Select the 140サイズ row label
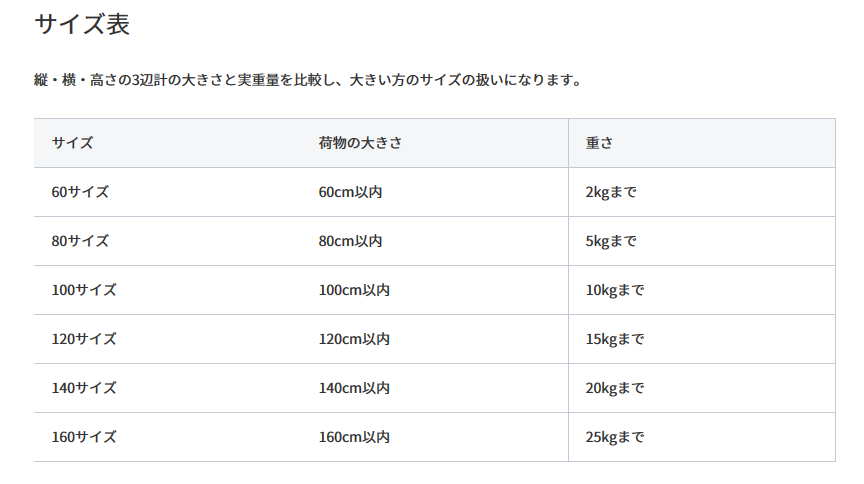The width and height of the screenshot is (864, 484). pyautogui.click(x=84, y=388)
